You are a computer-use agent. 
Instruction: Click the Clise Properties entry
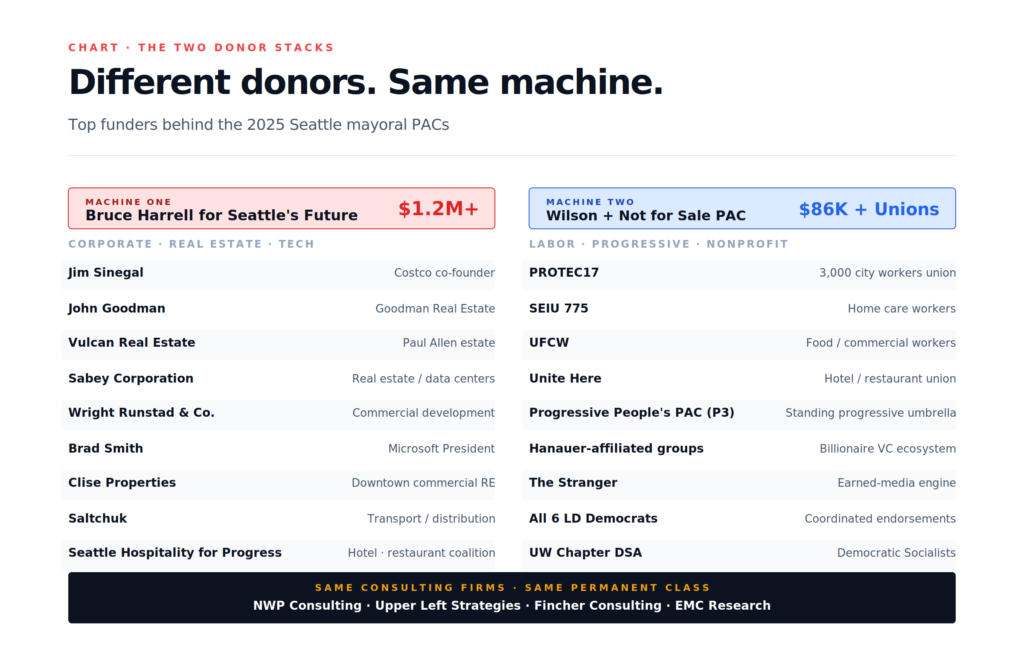click(x=278, y=483)
